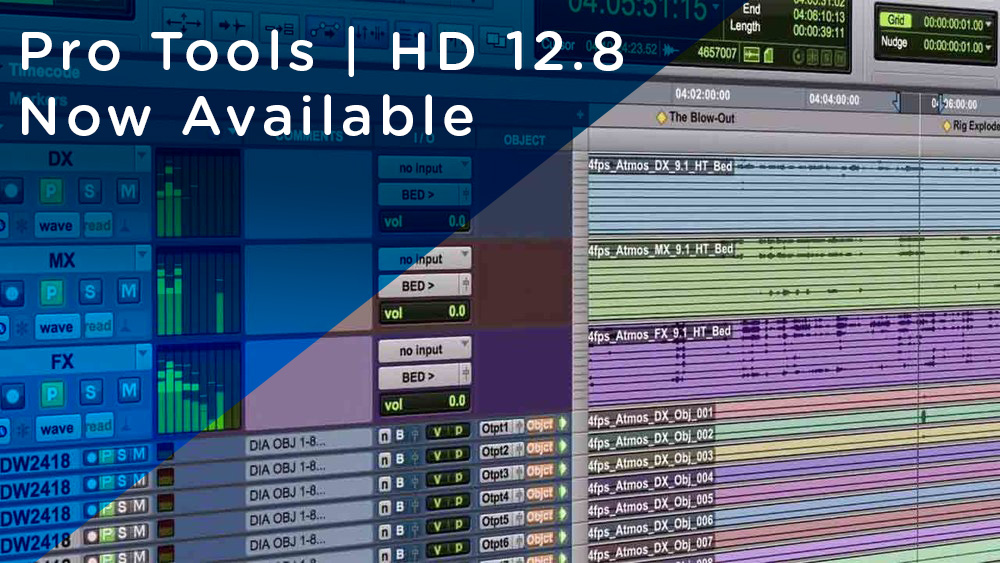1000x563 pixels.
Task: Open FX track 'wave' view selector
Action: tap(57, 428)
